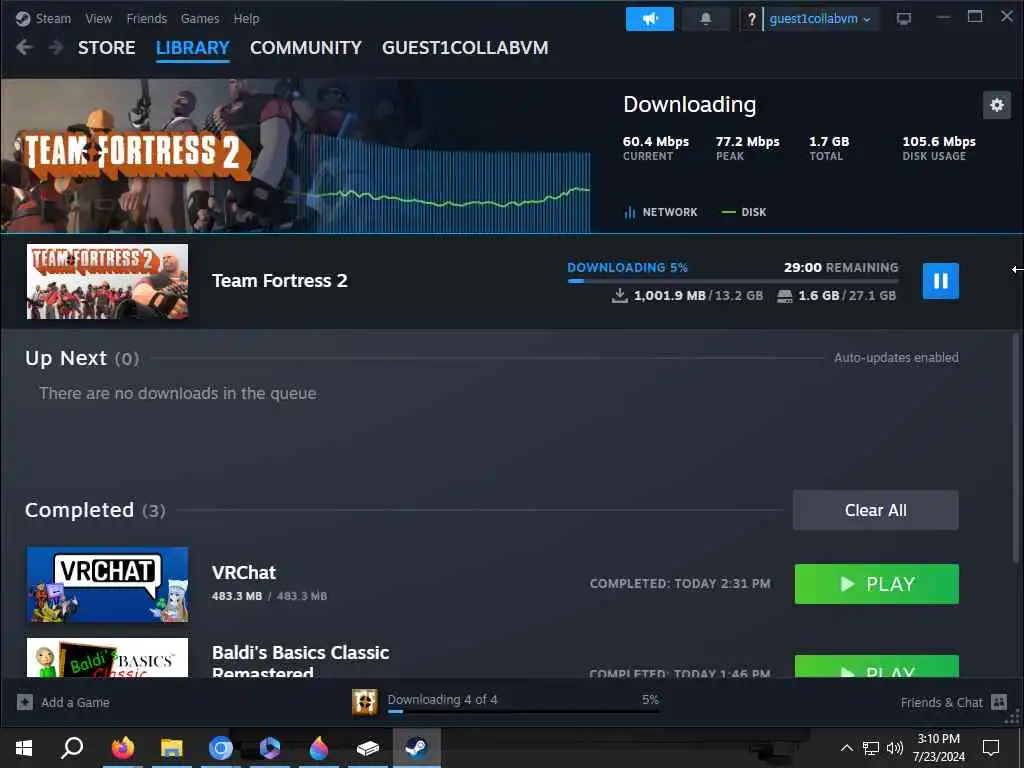
Task: Open the Games menu
Action: pyautogui.click(x=200, y=18)
